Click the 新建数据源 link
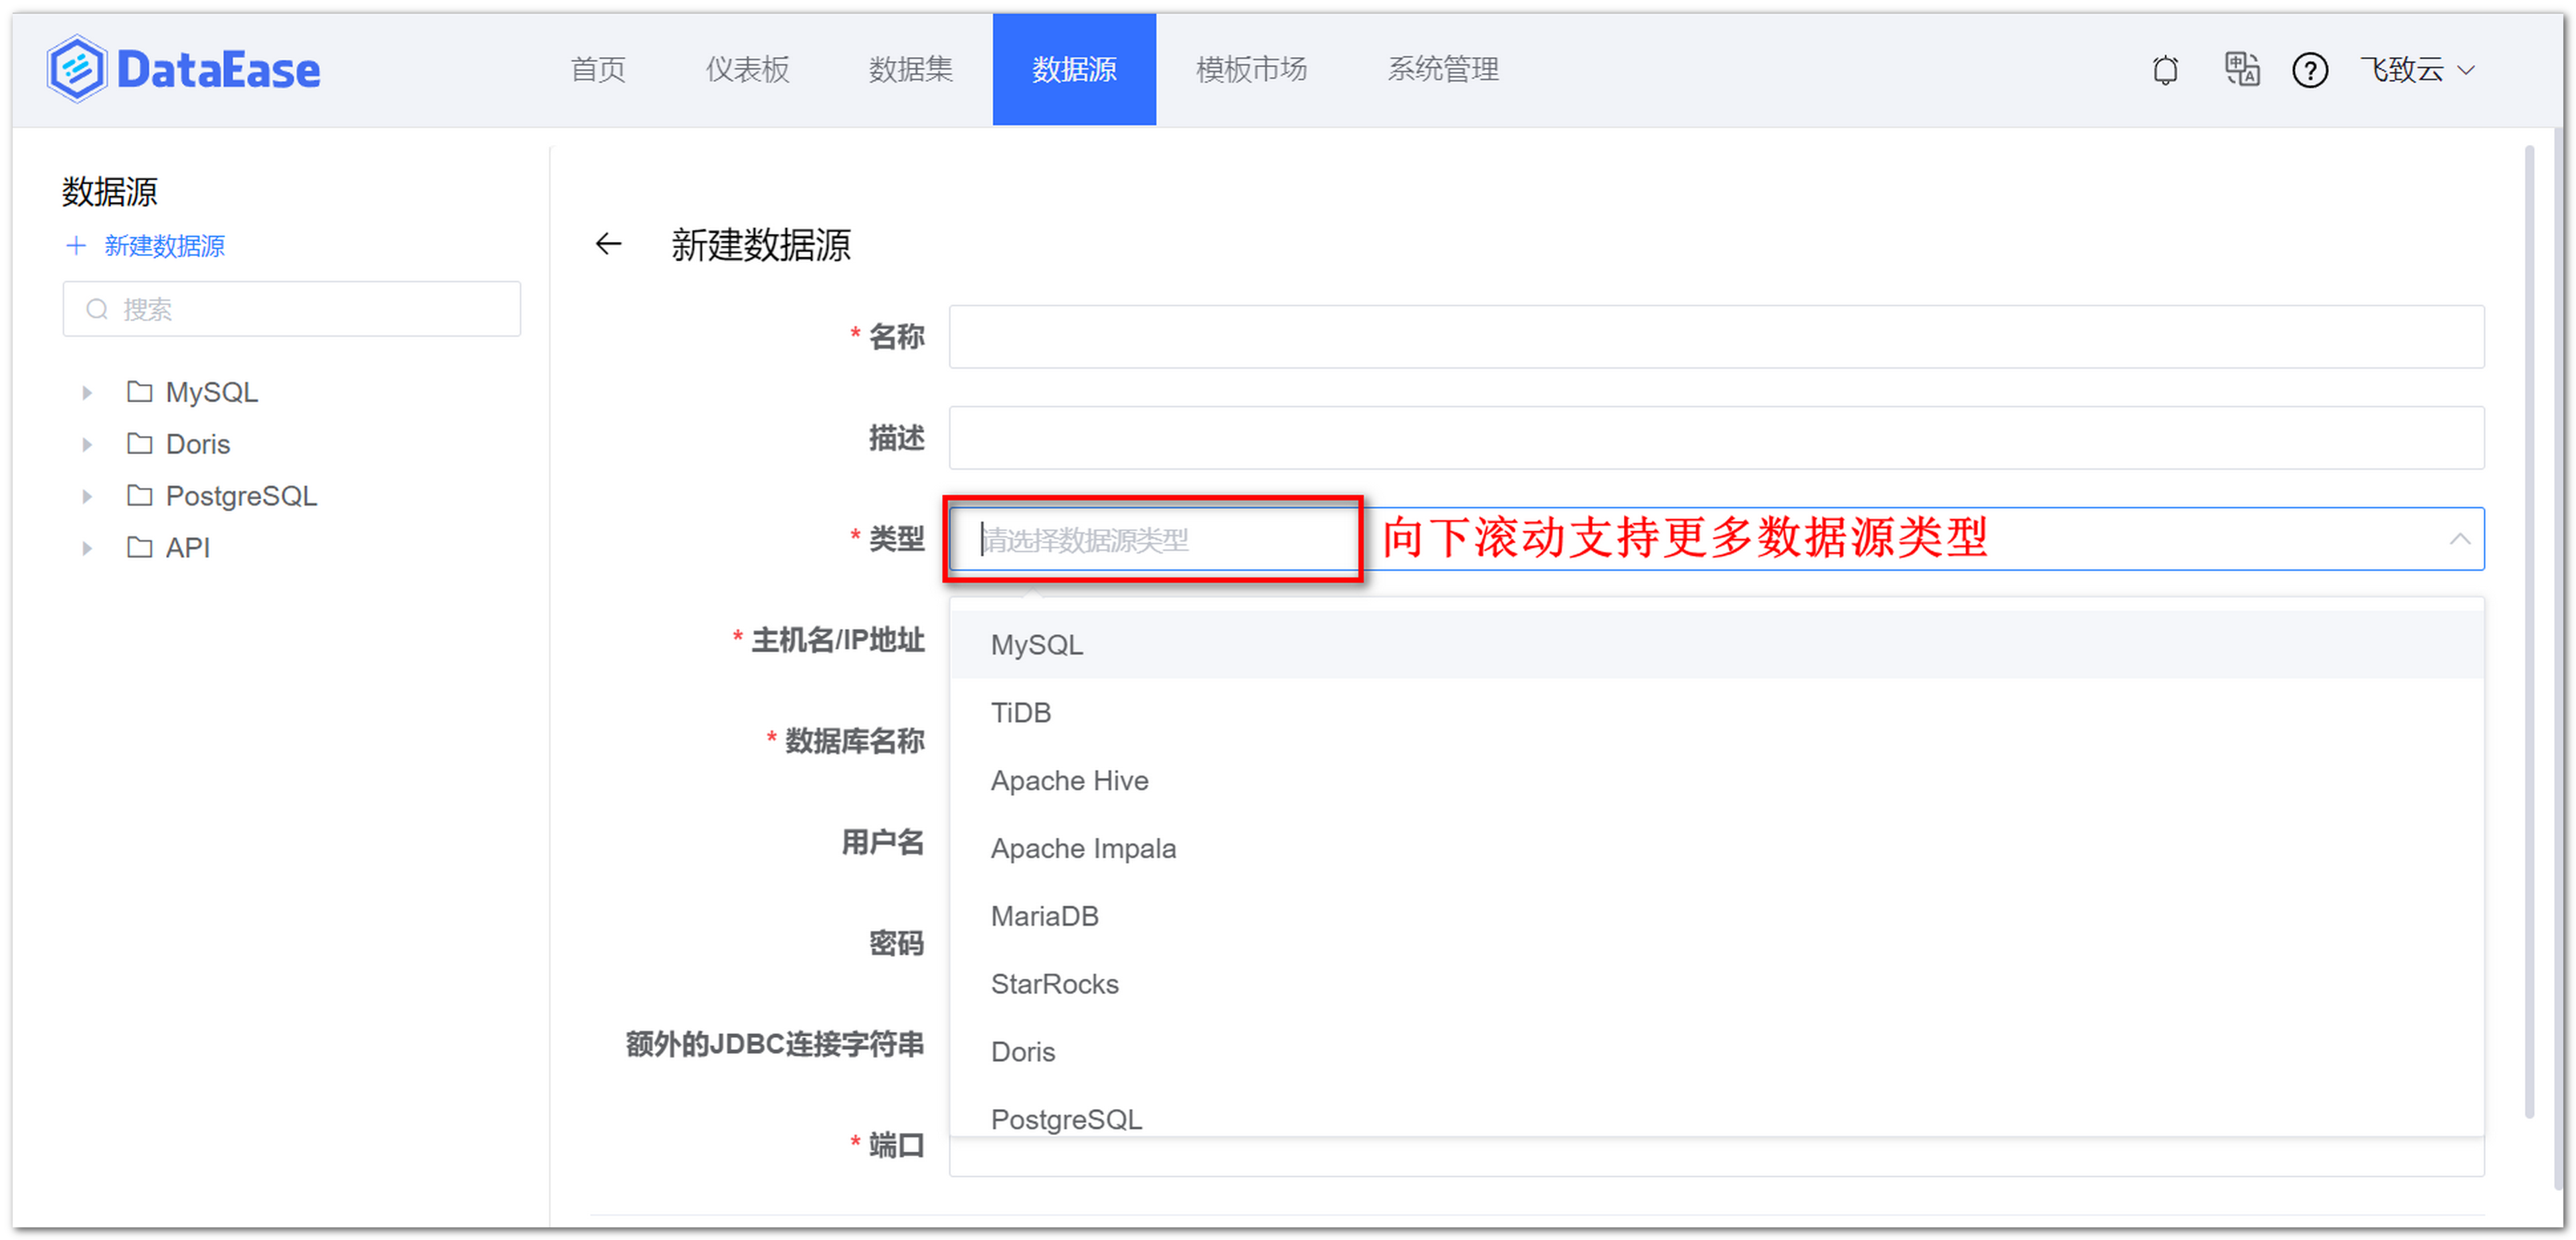The width and height of the screenshot is (2576, 1240). pos(165,245)
